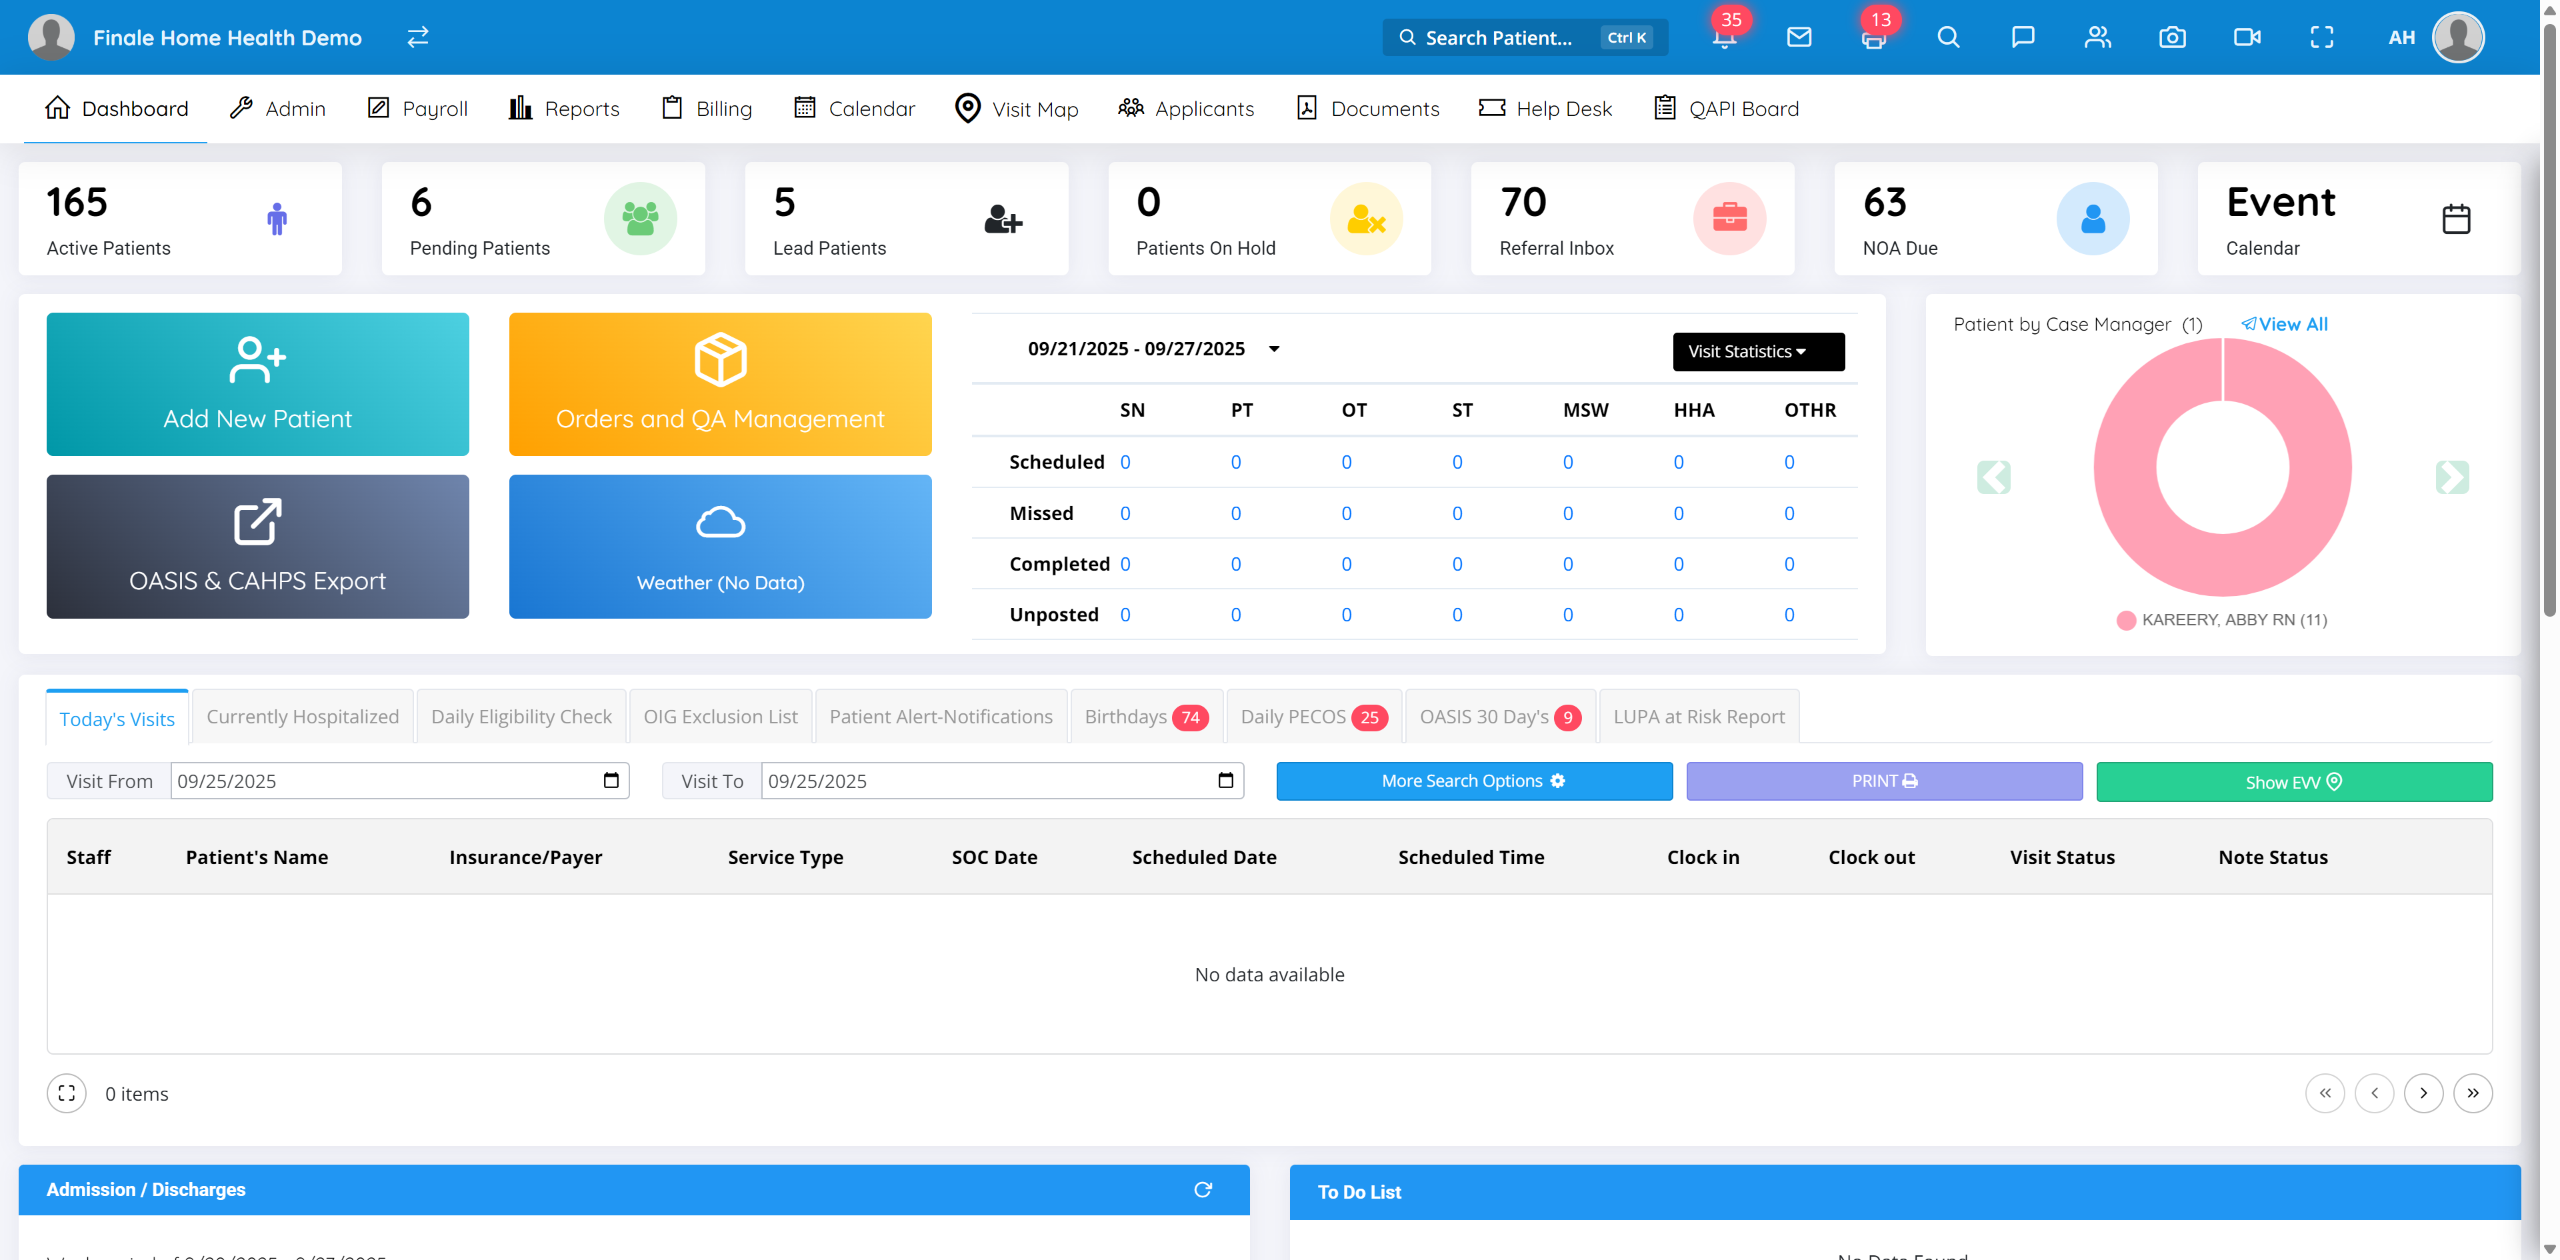Open the chat message icon
This screenshot has width=2560, height=1260.
point(2023,38)
